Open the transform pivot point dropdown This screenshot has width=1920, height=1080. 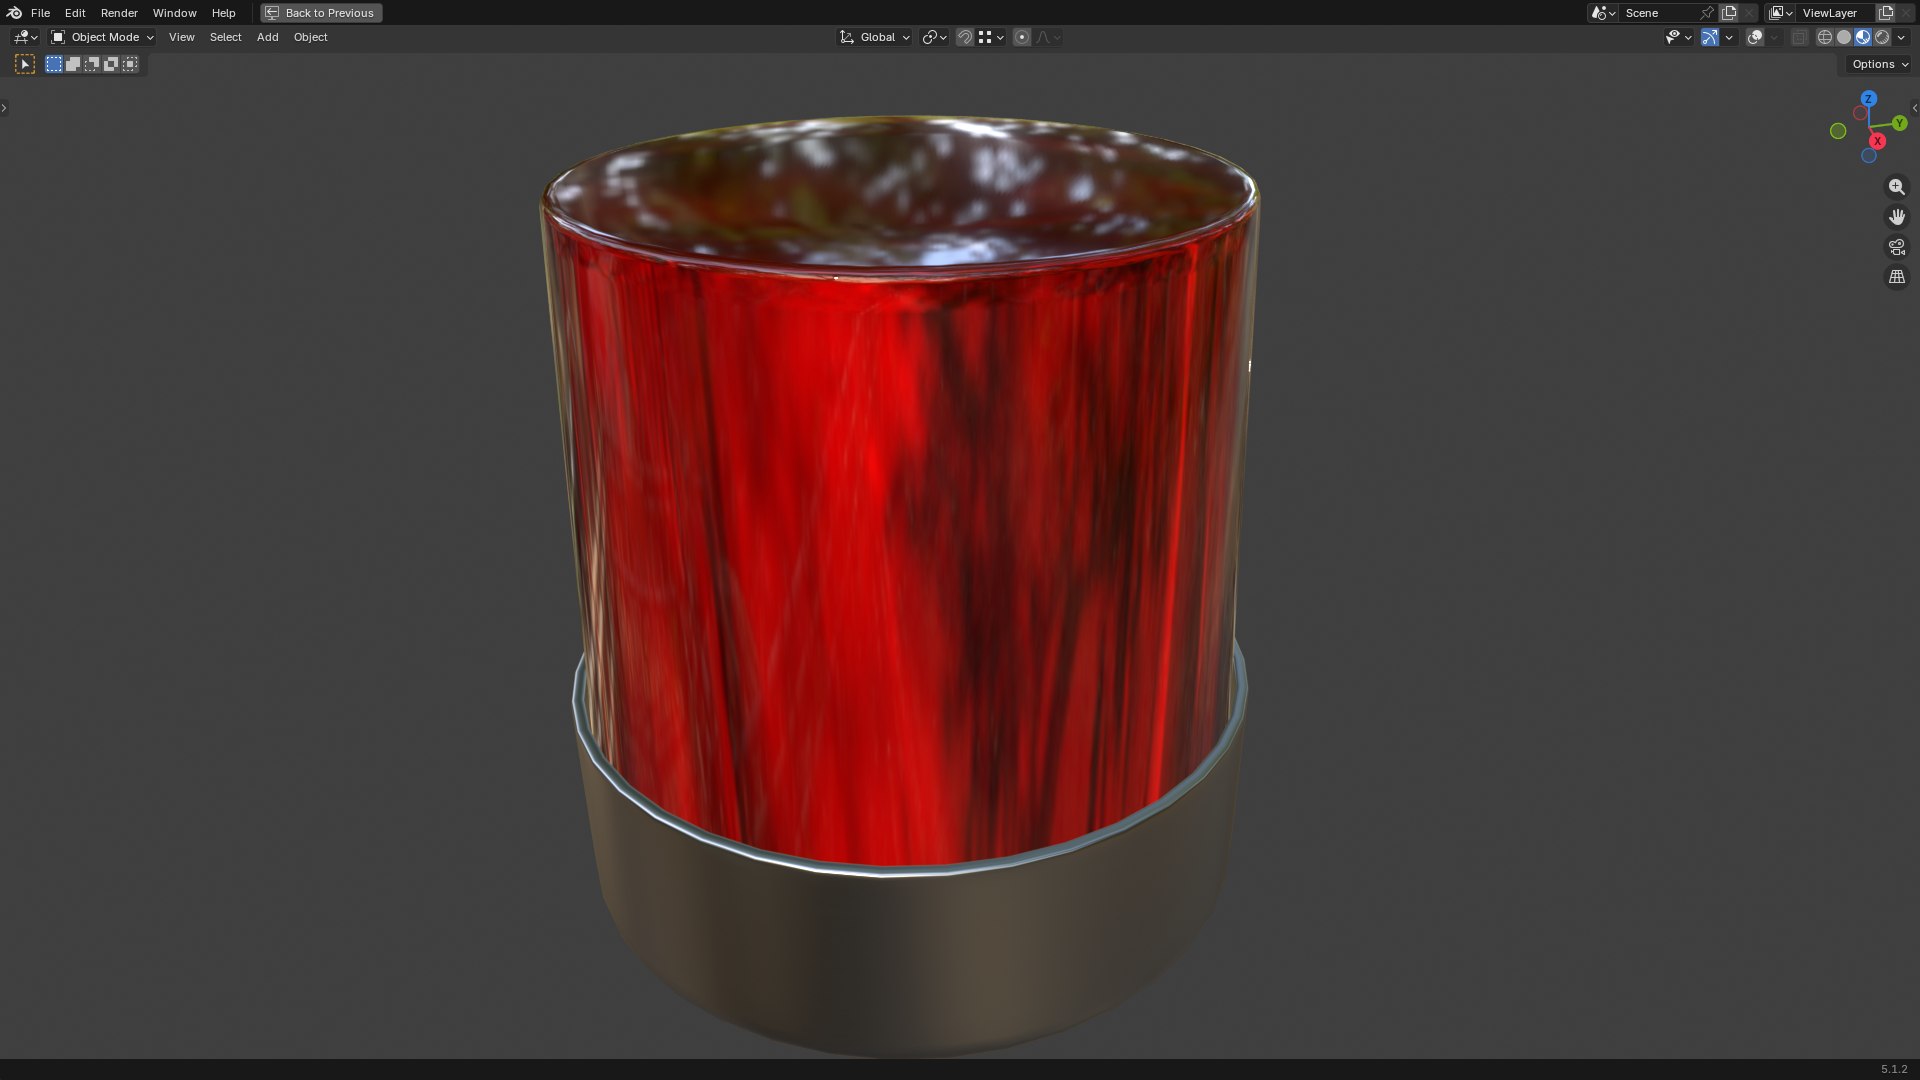934,37
